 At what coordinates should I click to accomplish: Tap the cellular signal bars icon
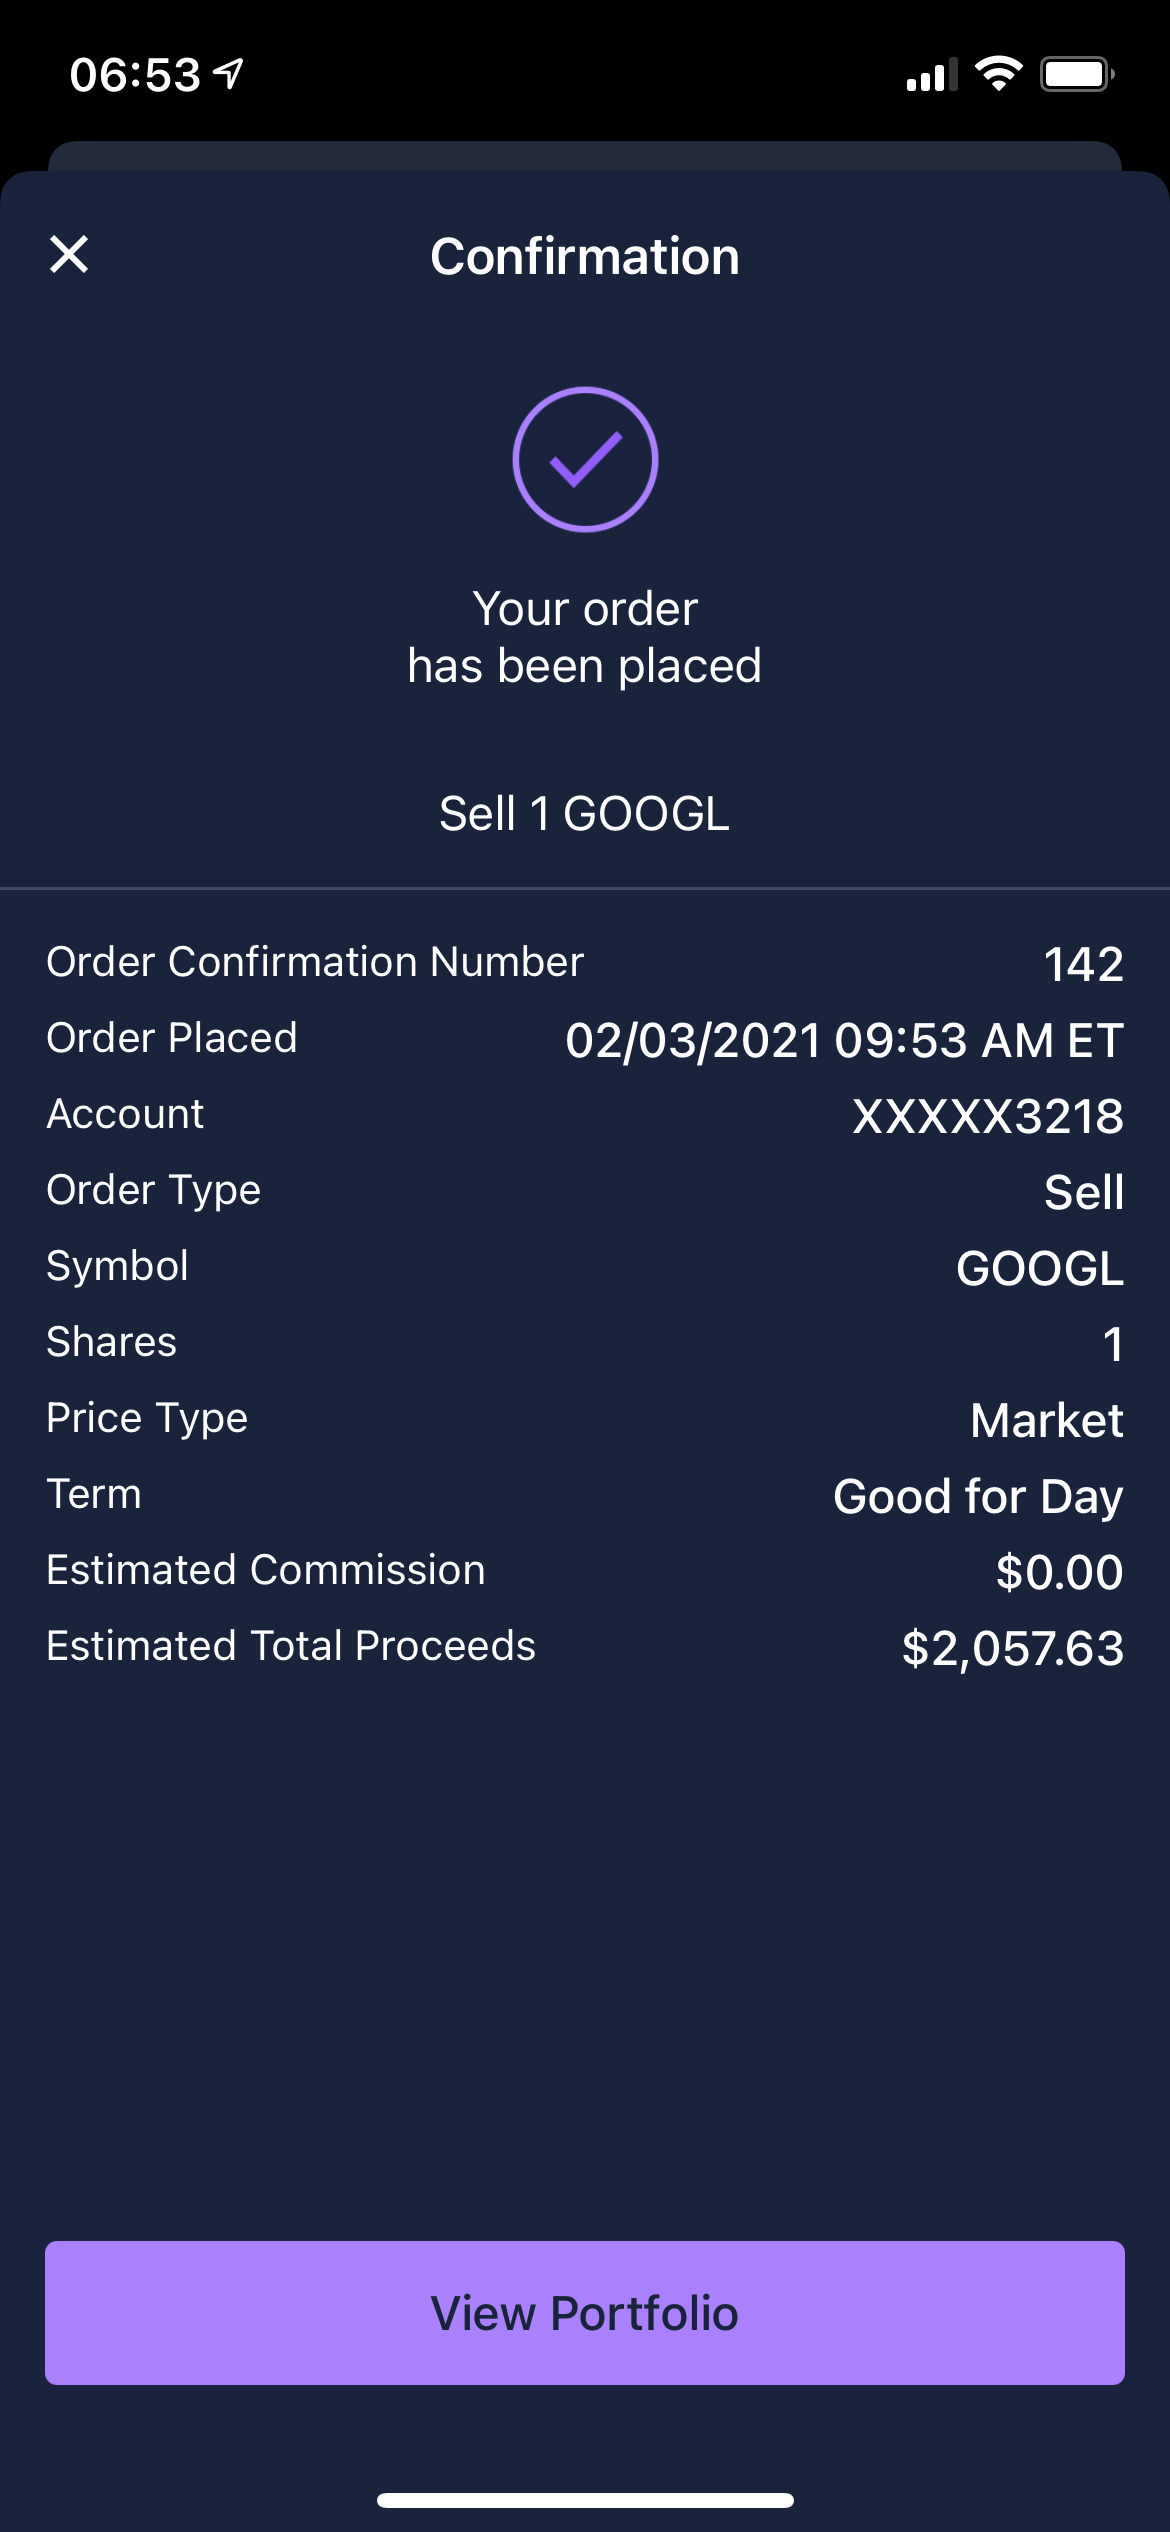click(x=931, y=75)
